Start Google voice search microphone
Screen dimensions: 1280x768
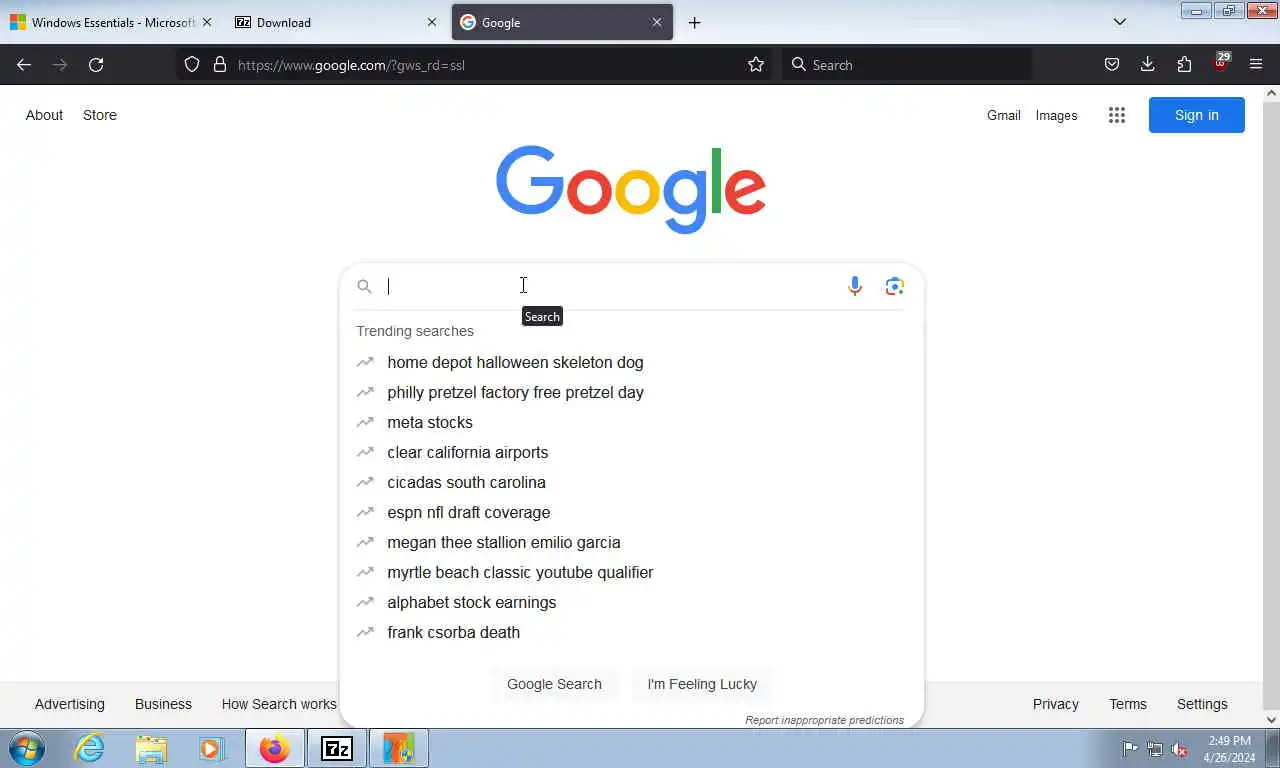(855, 287)
